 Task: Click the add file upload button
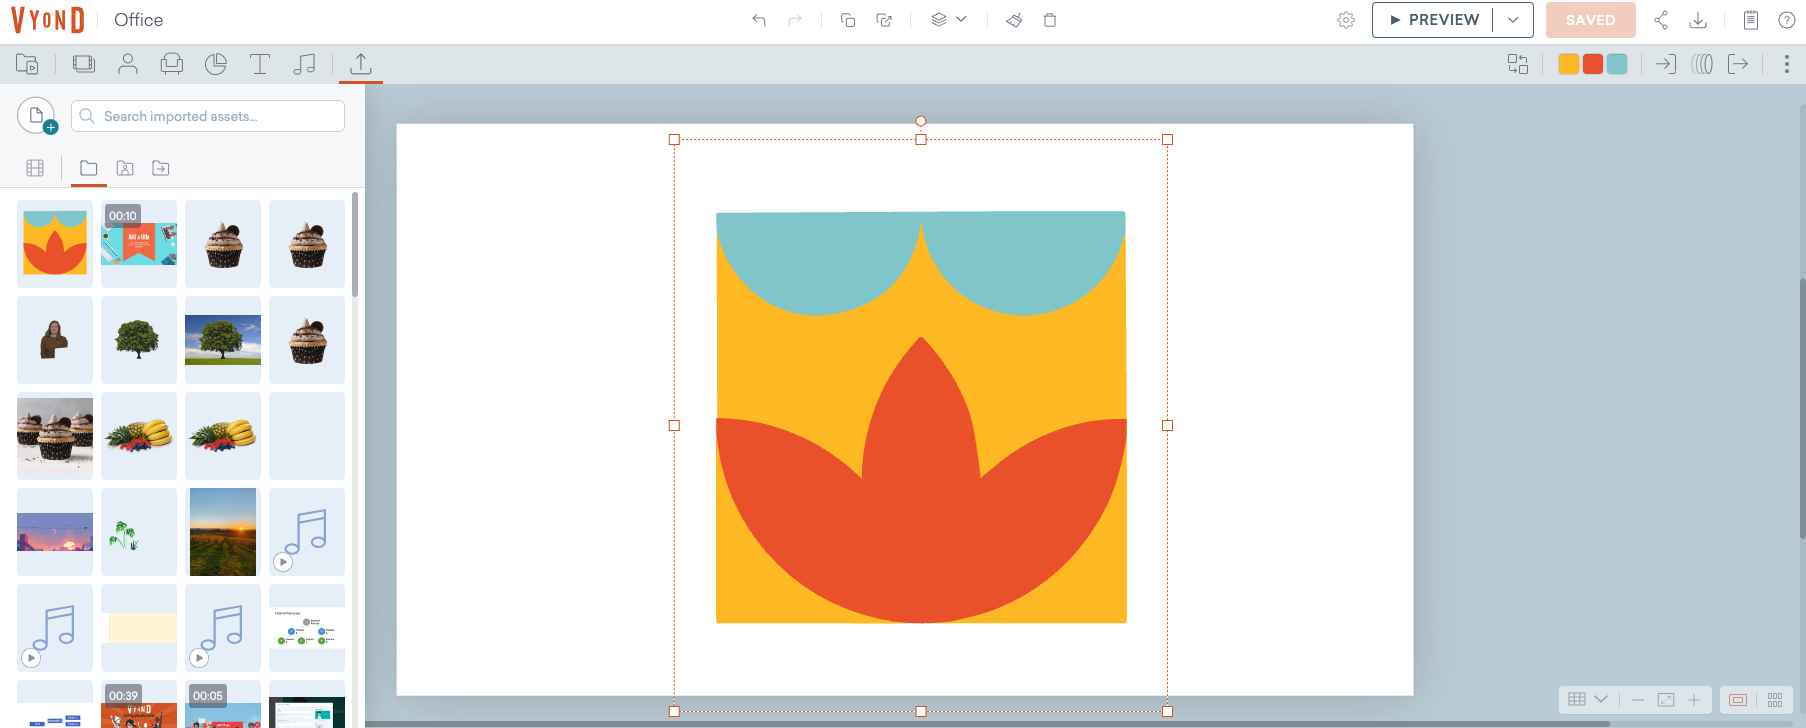tap(37, 116)
